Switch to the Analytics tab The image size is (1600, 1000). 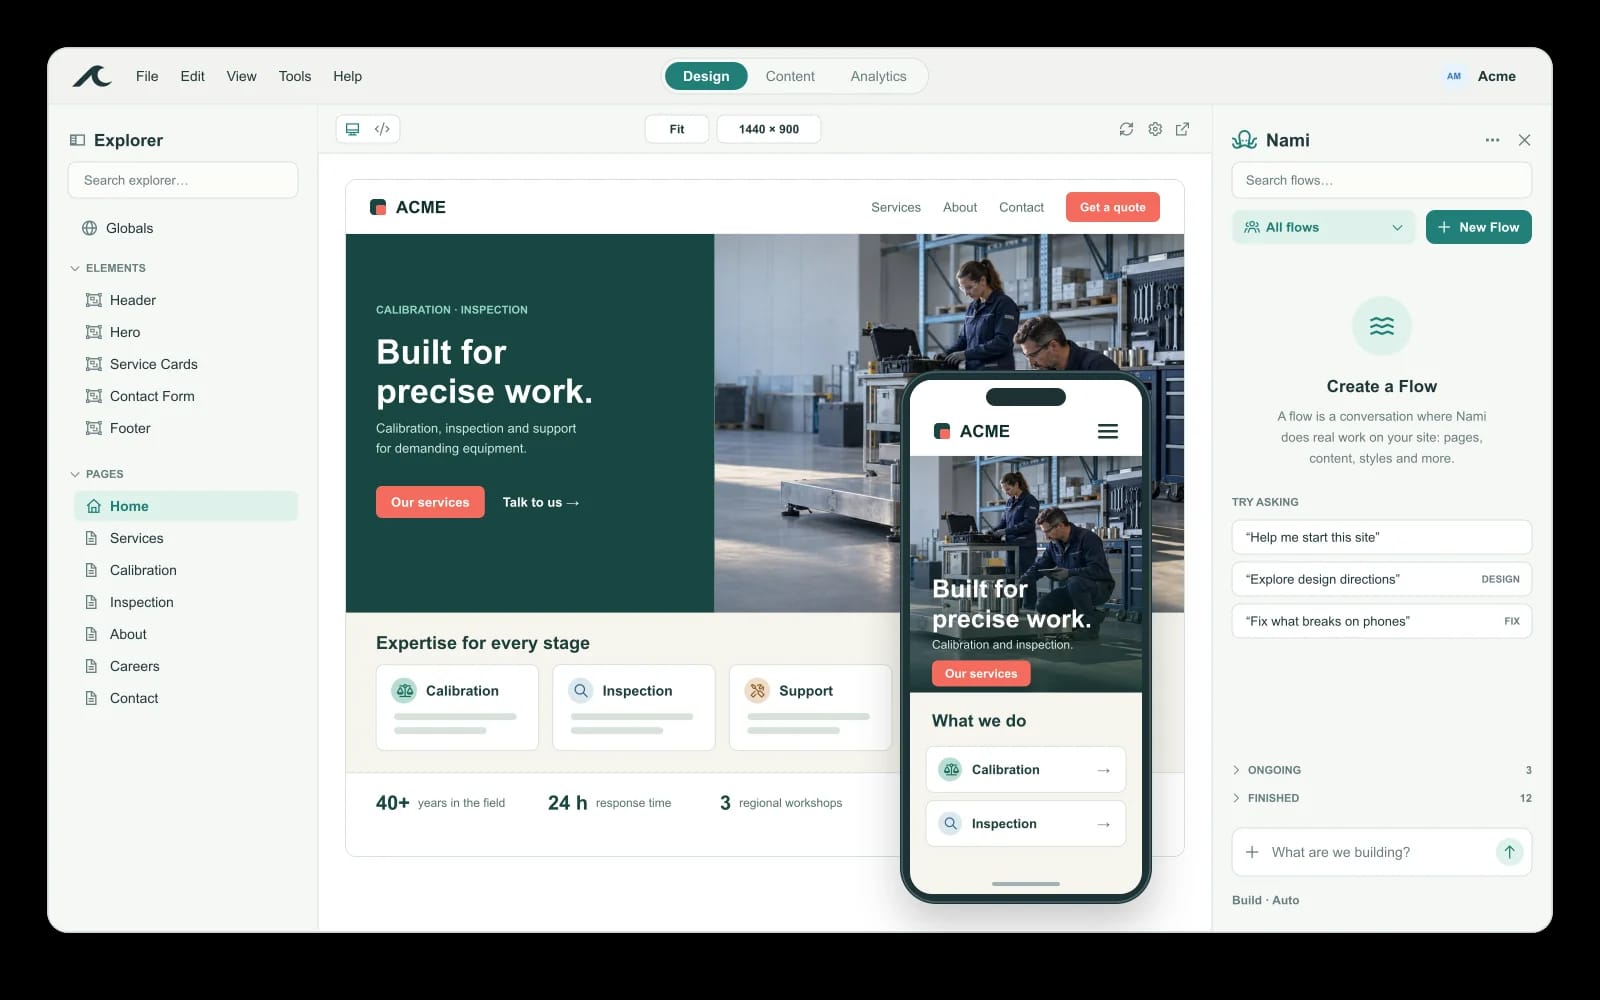click(878, 76)
